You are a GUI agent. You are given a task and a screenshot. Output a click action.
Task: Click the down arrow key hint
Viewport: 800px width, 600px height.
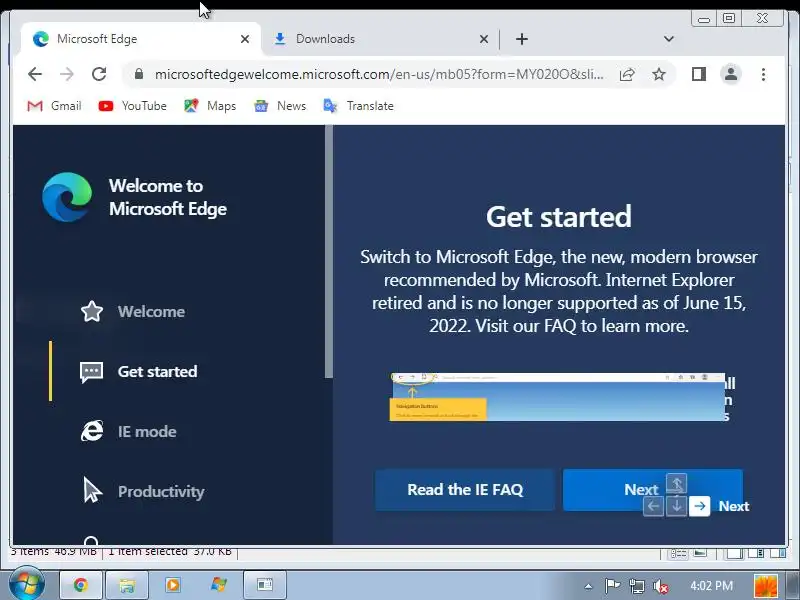[x=677, y=506]
